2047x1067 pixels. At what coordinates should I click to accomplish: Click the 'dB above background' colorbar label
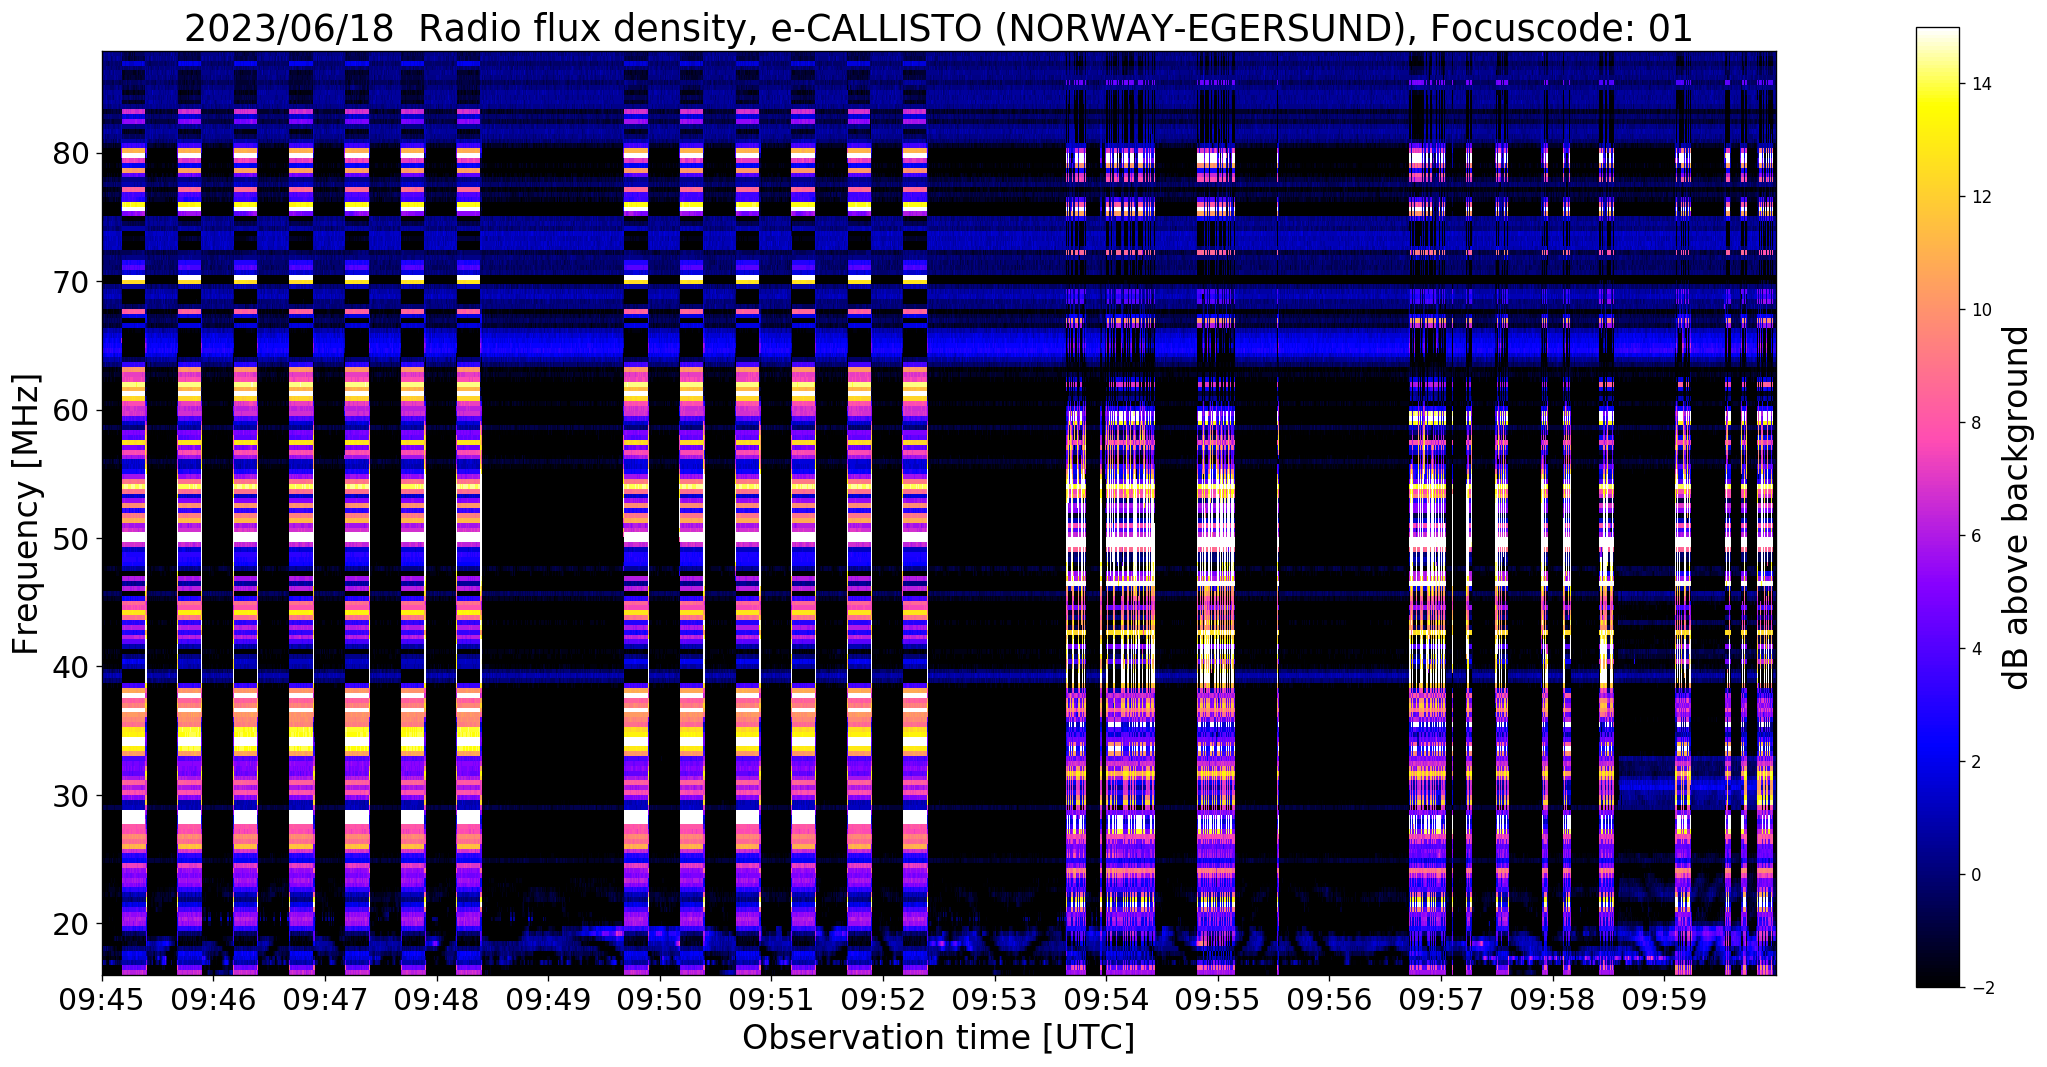(2017, 507)
